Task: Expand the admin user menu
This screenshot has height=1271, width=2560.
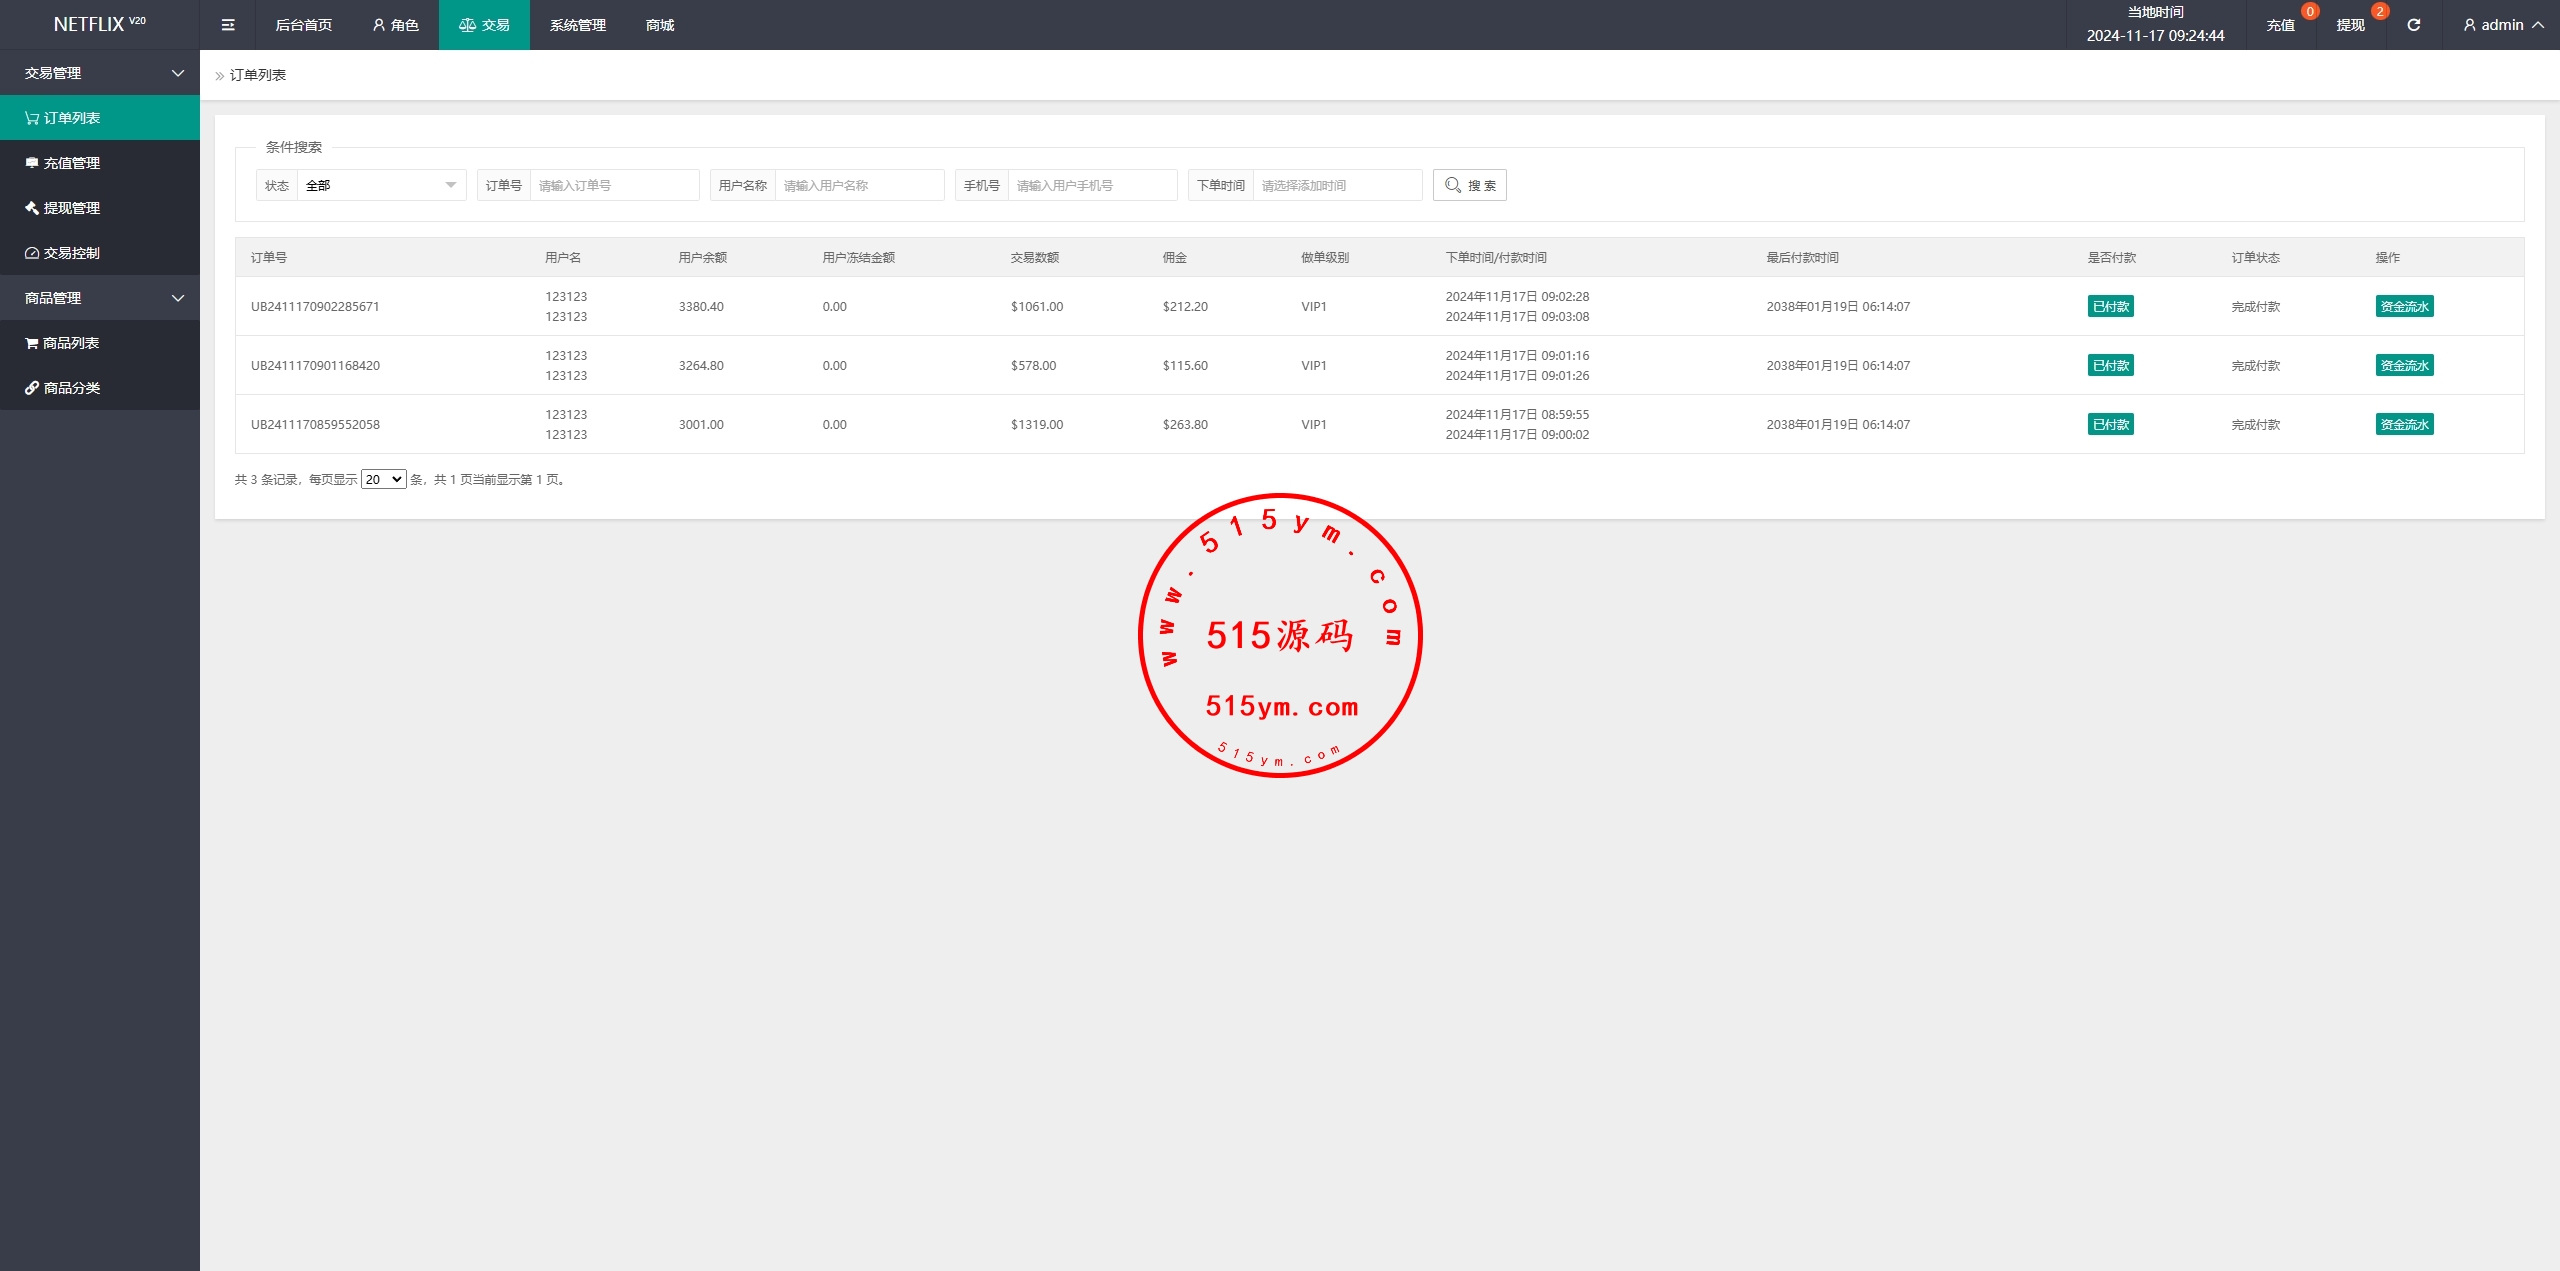Action: tap(2503, 25)
